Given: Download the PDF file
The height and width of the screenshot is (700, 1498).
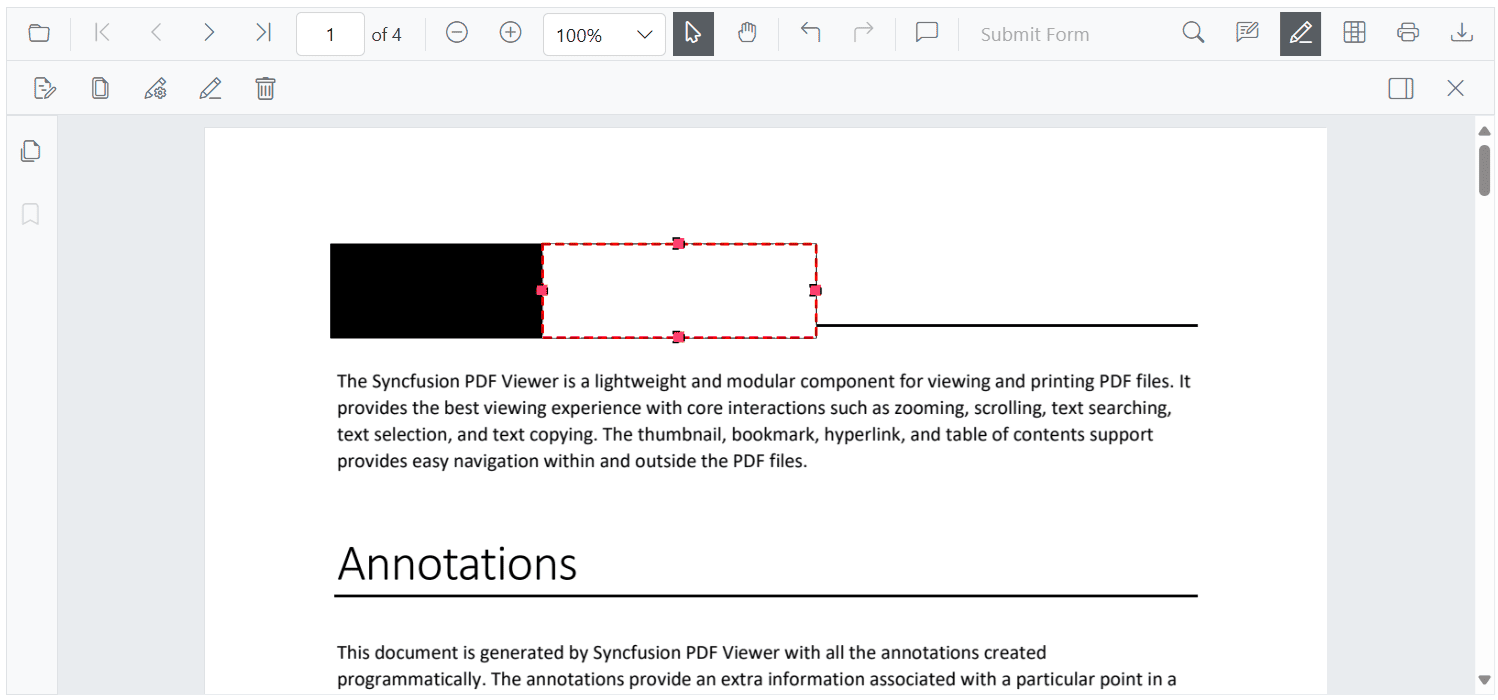Looking at the screenshot, I should (x=1462, y=33).
